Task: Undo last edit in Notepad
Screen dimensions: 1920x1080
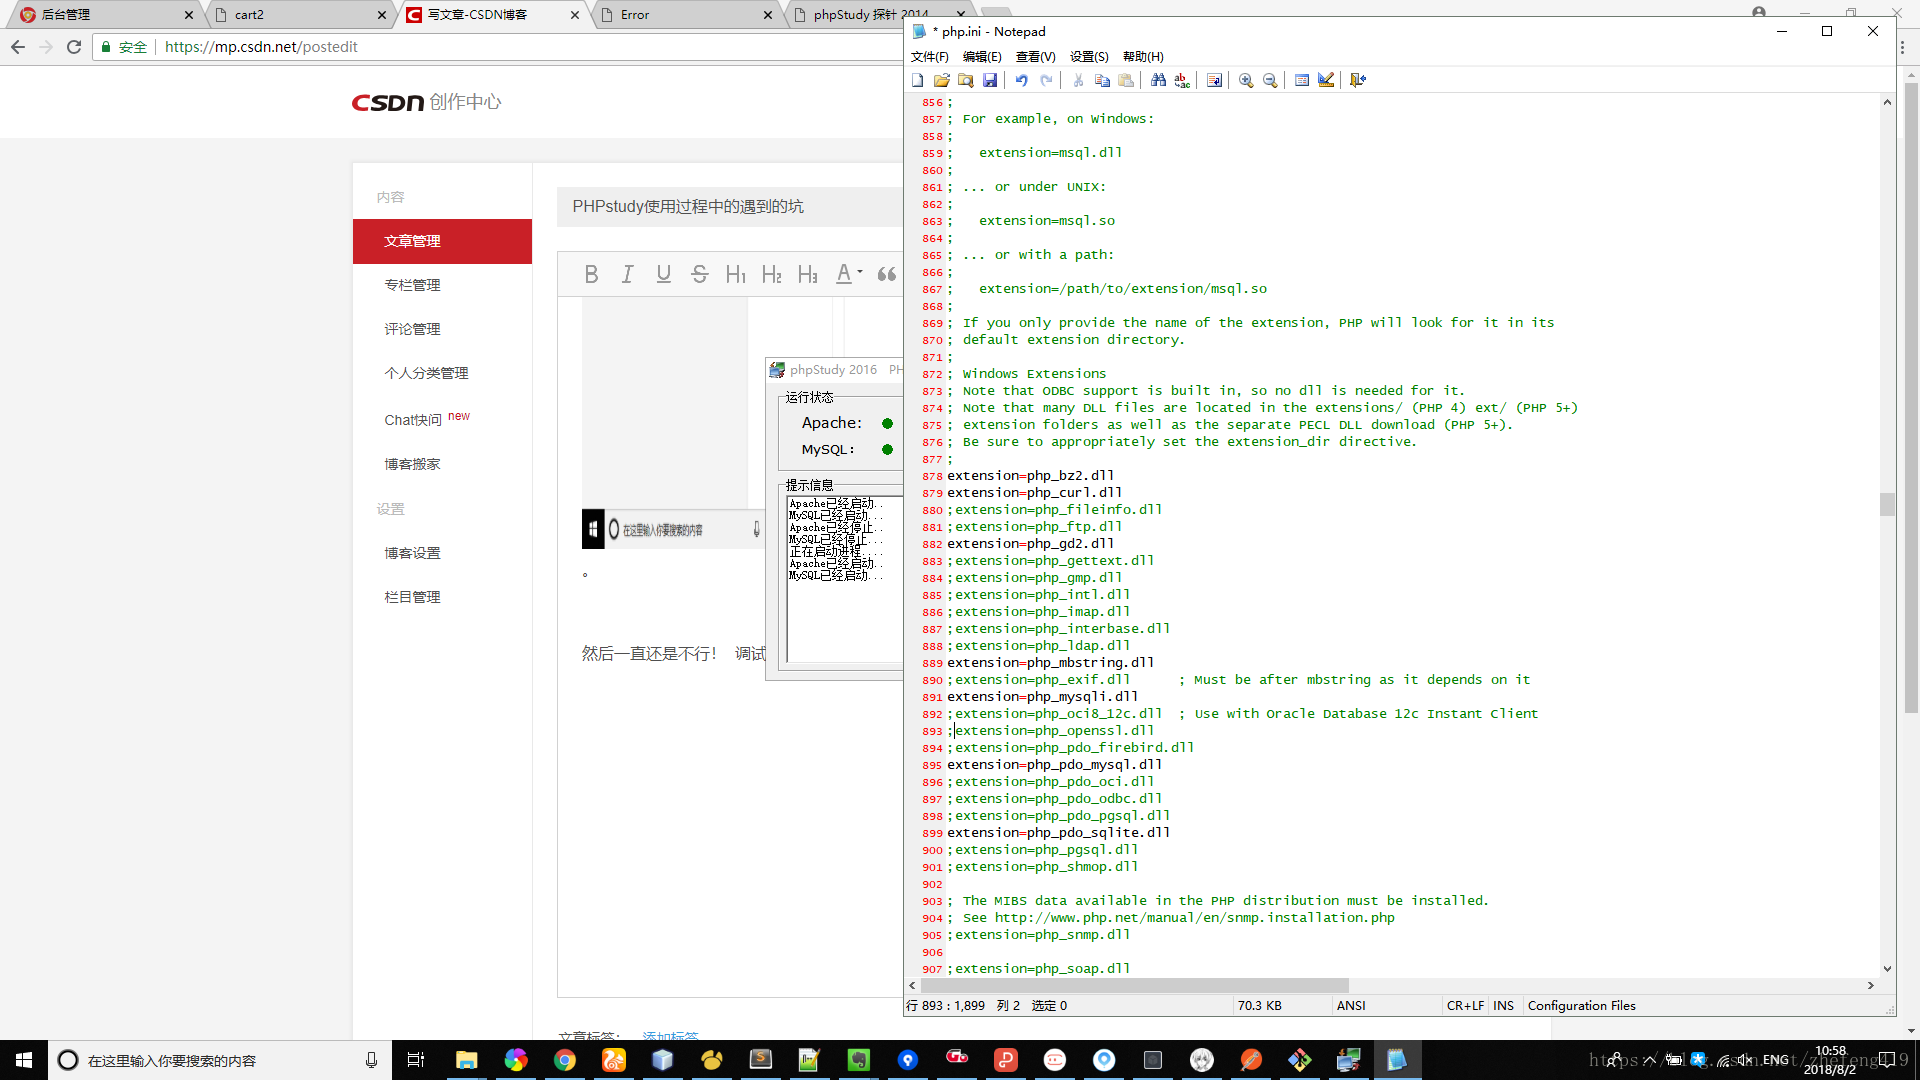Action: (1022, 80)
